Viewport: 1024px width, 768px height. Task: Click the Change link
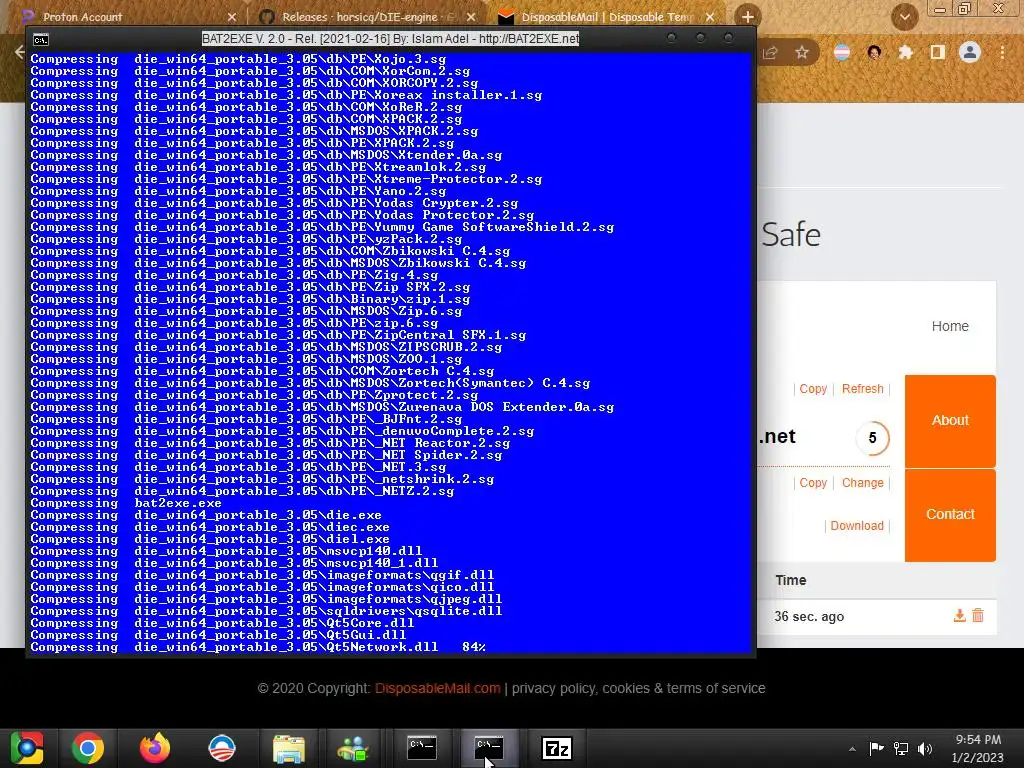pos(862,483)
